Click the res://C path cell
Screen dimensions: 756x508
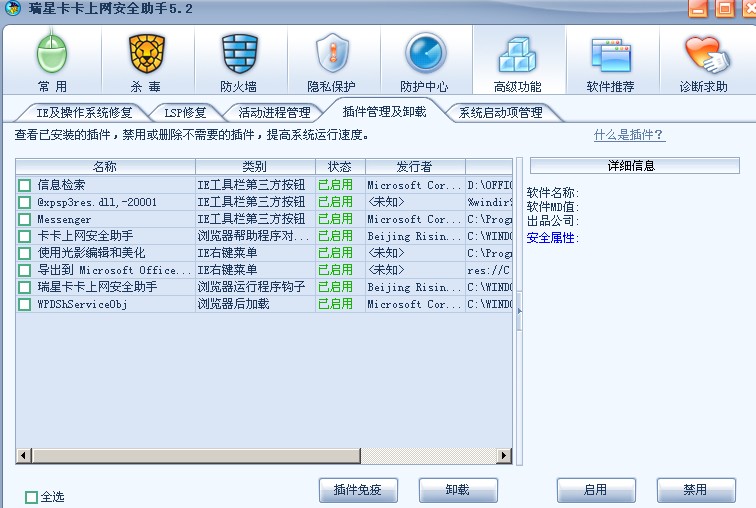click(x=489, y=270)
